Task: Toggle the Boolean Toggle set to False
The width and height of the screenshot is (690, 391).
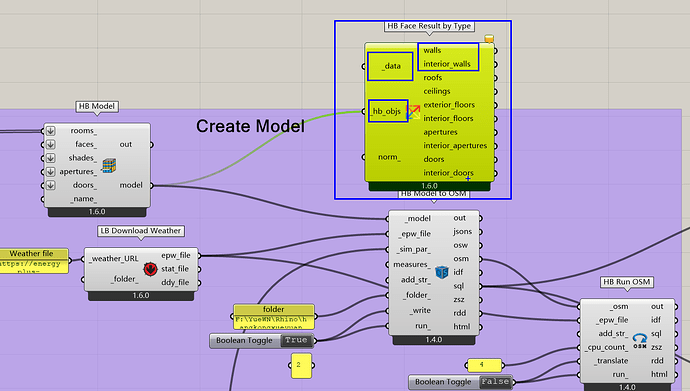Action: (462, 382)
